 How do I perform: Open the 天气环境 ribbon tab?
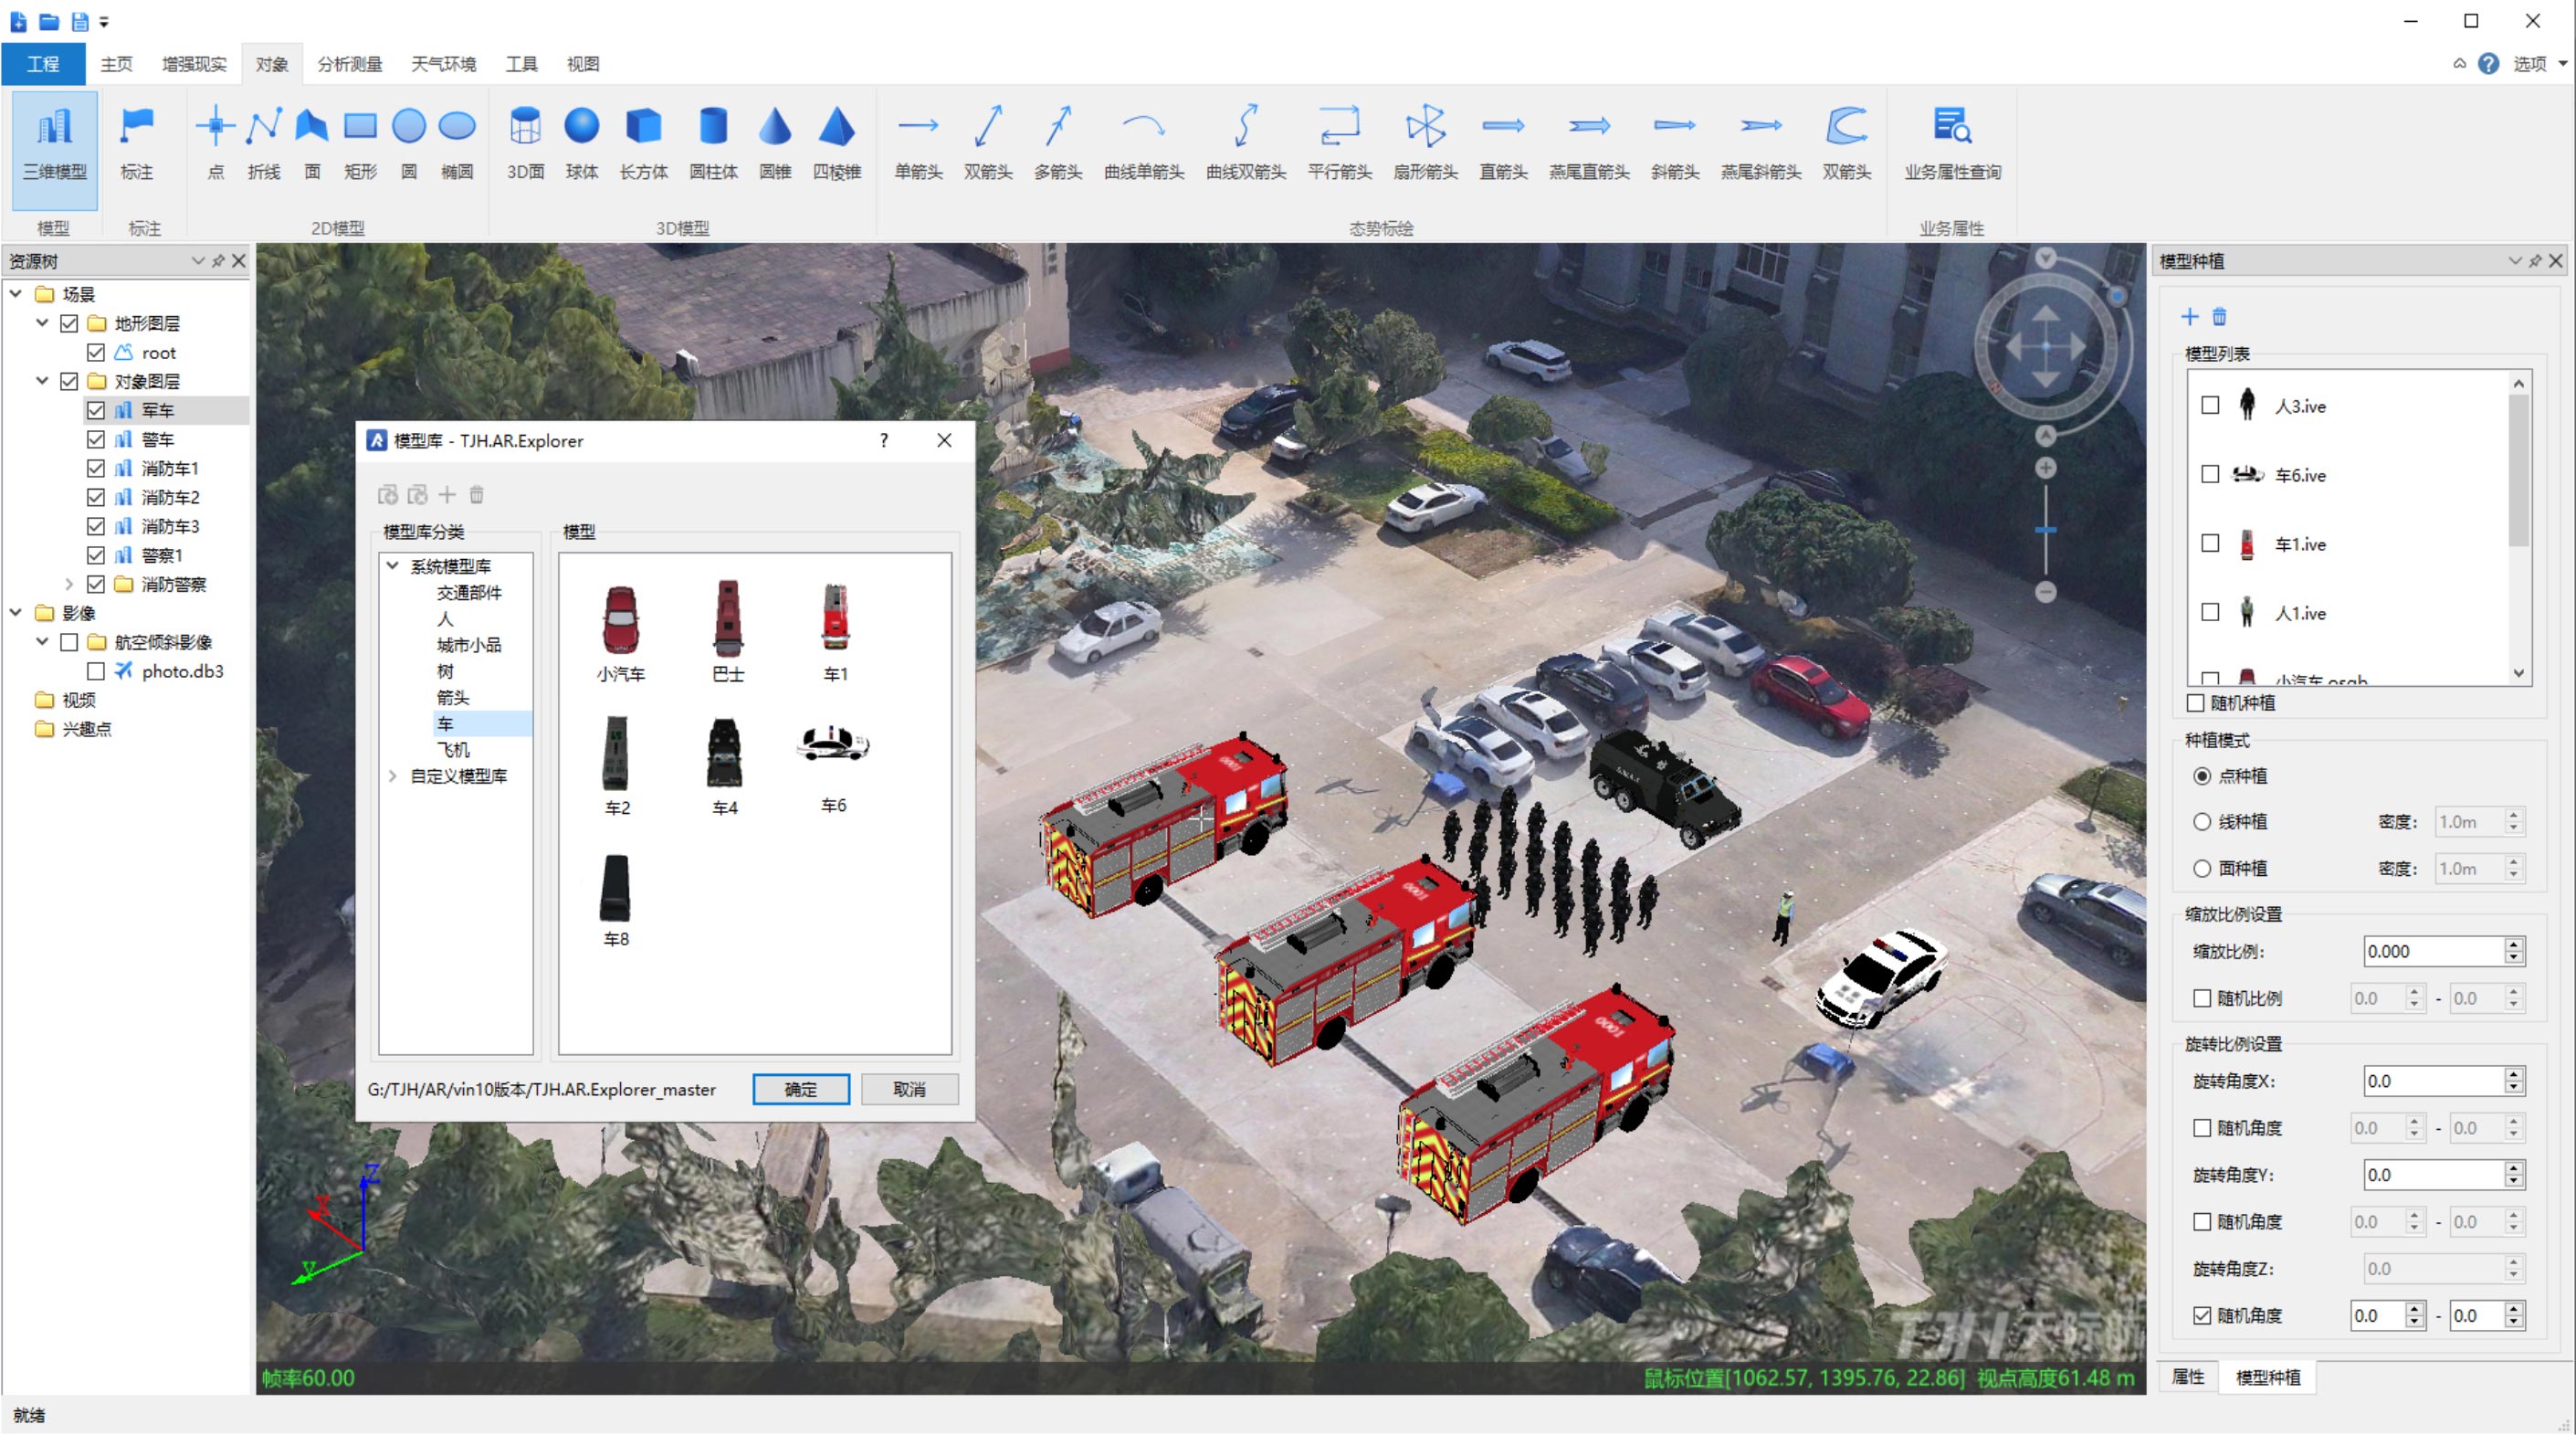tap(443, 64)
